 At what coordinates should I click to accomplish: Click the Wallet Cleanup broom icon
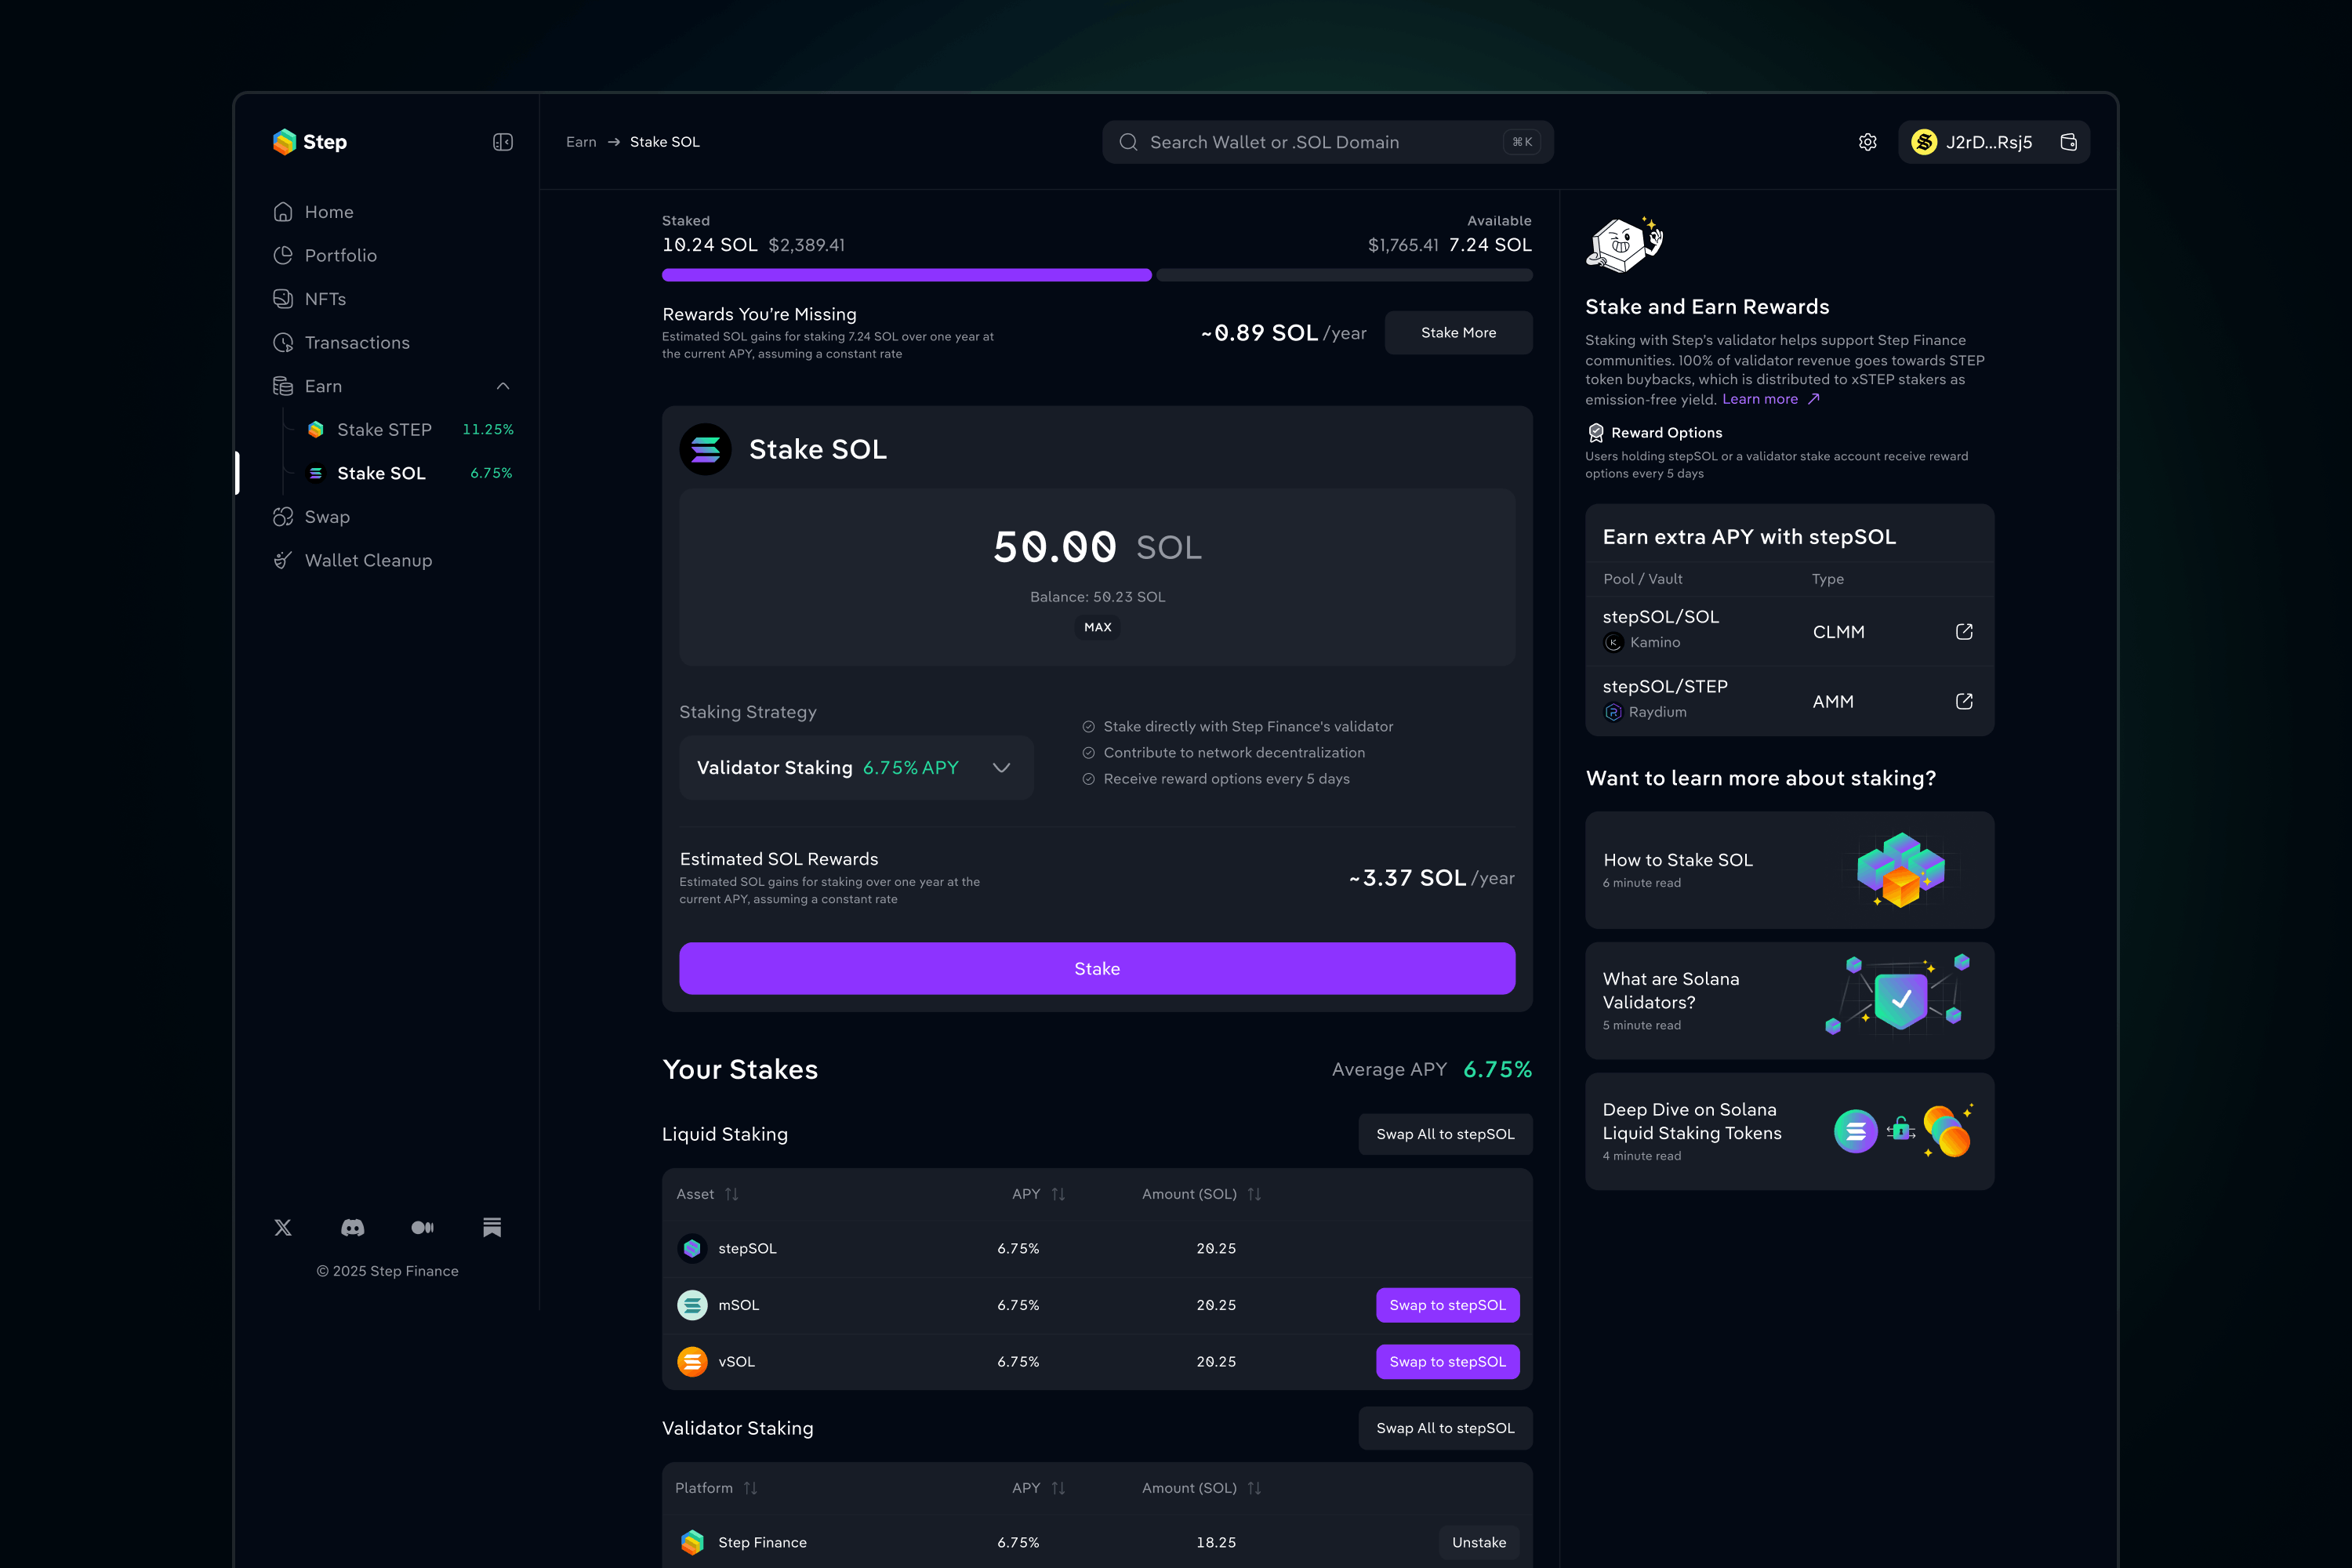[283, 560]
